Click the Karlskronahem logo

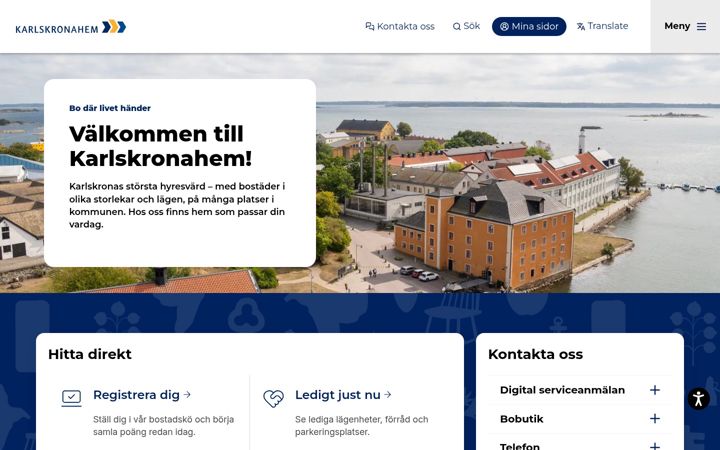tap(71, 27)
